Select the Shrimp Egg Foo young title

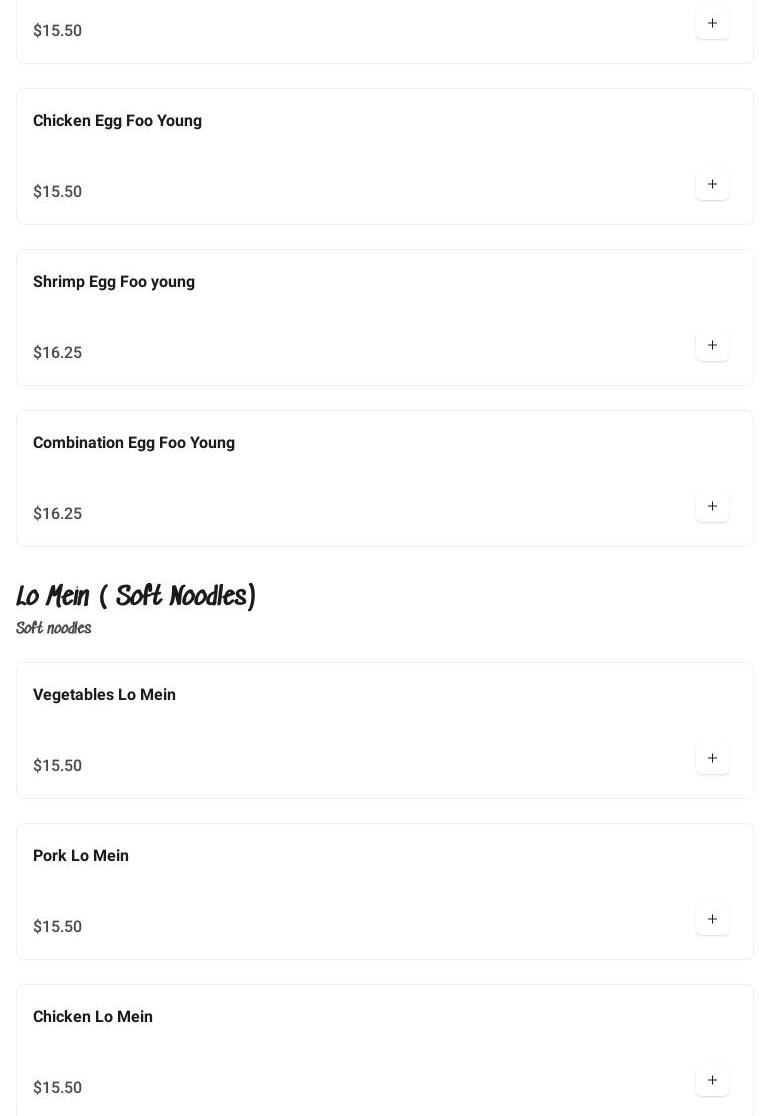pos(114,282)
